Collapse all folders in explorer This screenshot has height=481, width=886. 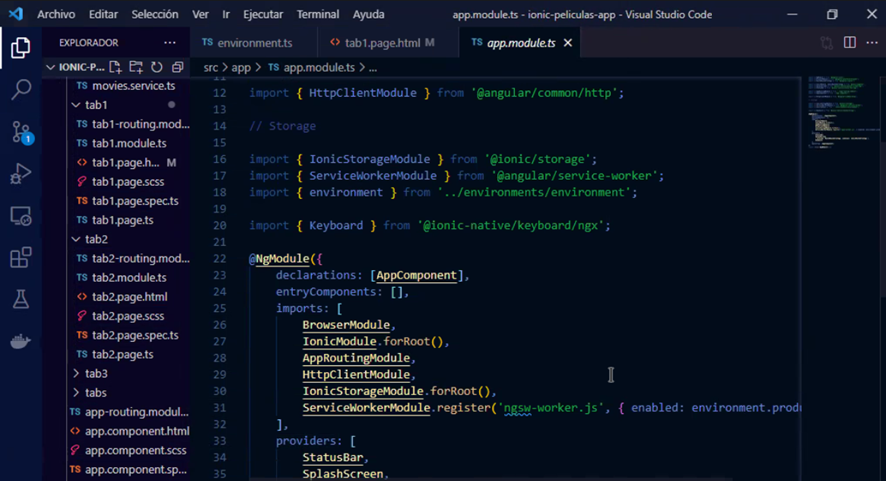tap(177, 67)
